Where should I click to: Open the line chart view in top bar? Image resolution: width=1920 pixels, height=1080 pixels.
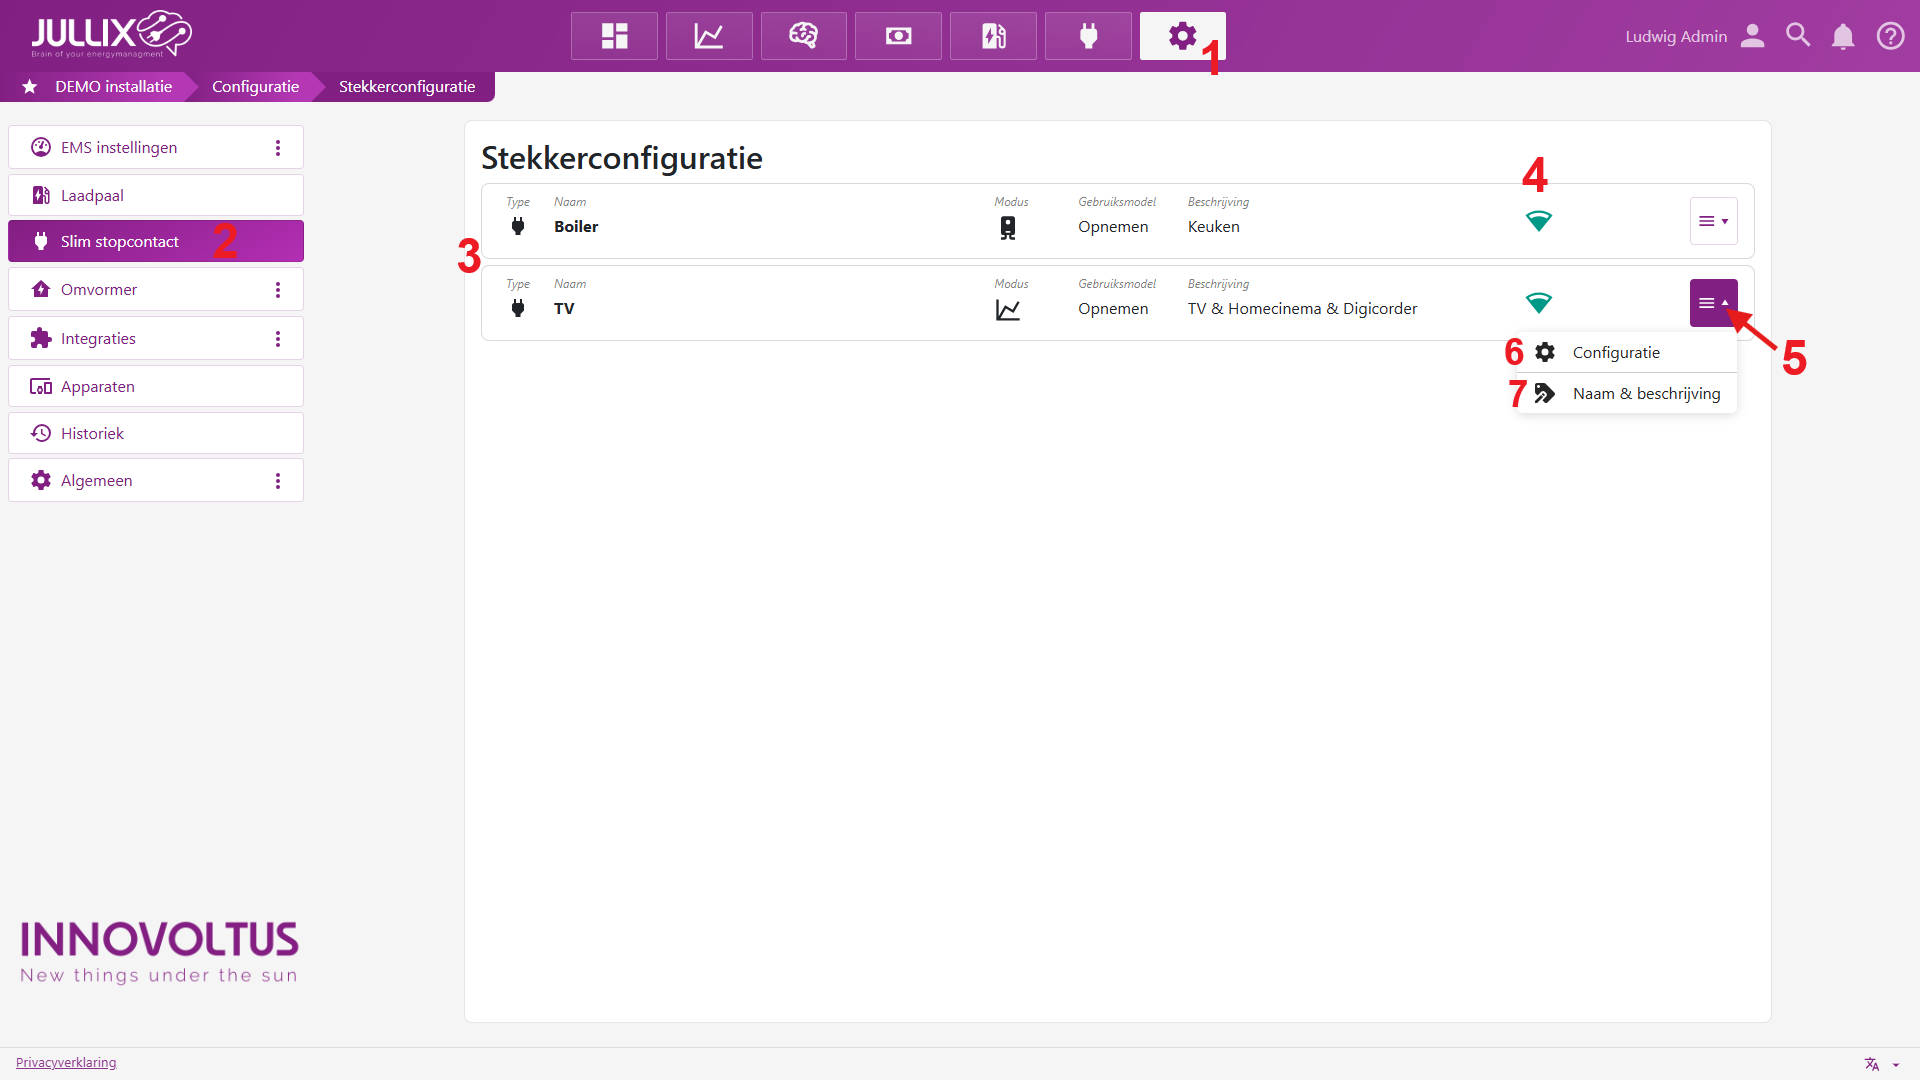tap(709, 36)
